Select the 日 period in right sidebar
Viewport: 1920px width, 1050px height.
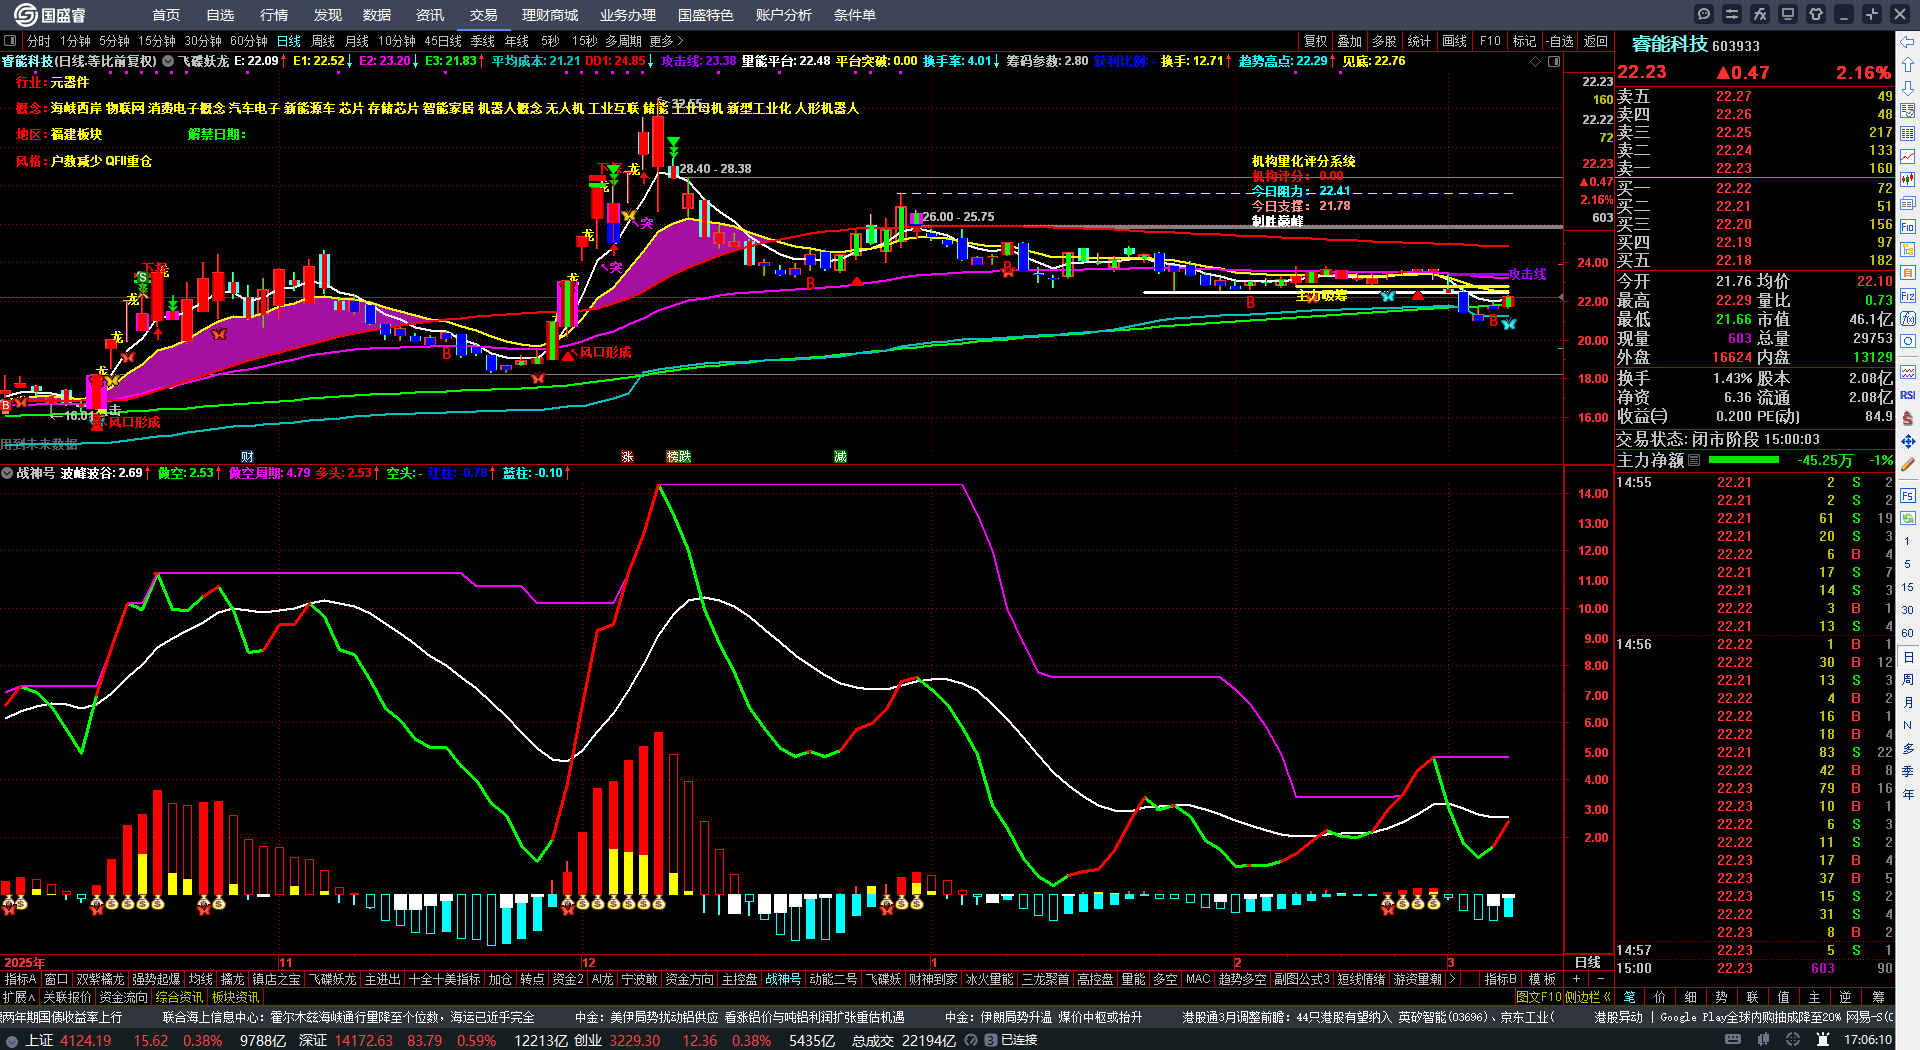click(x=1908, y=657)
